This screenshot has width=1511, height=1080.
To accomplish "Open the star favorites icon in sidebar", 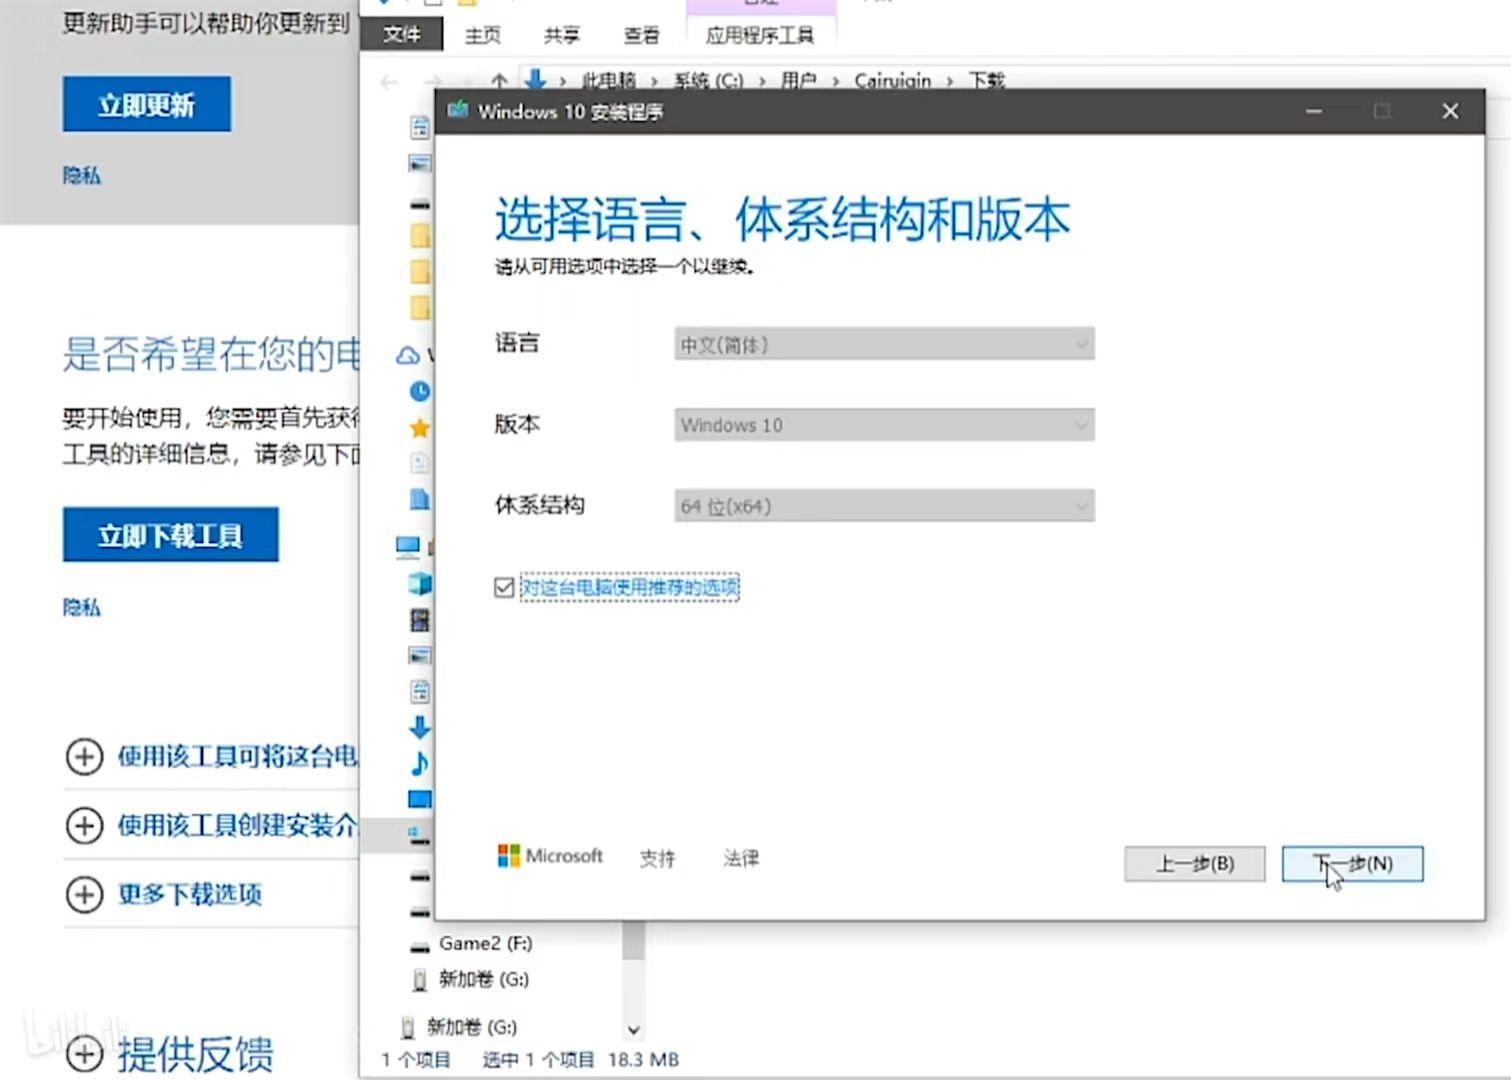I will click(420, 428).
